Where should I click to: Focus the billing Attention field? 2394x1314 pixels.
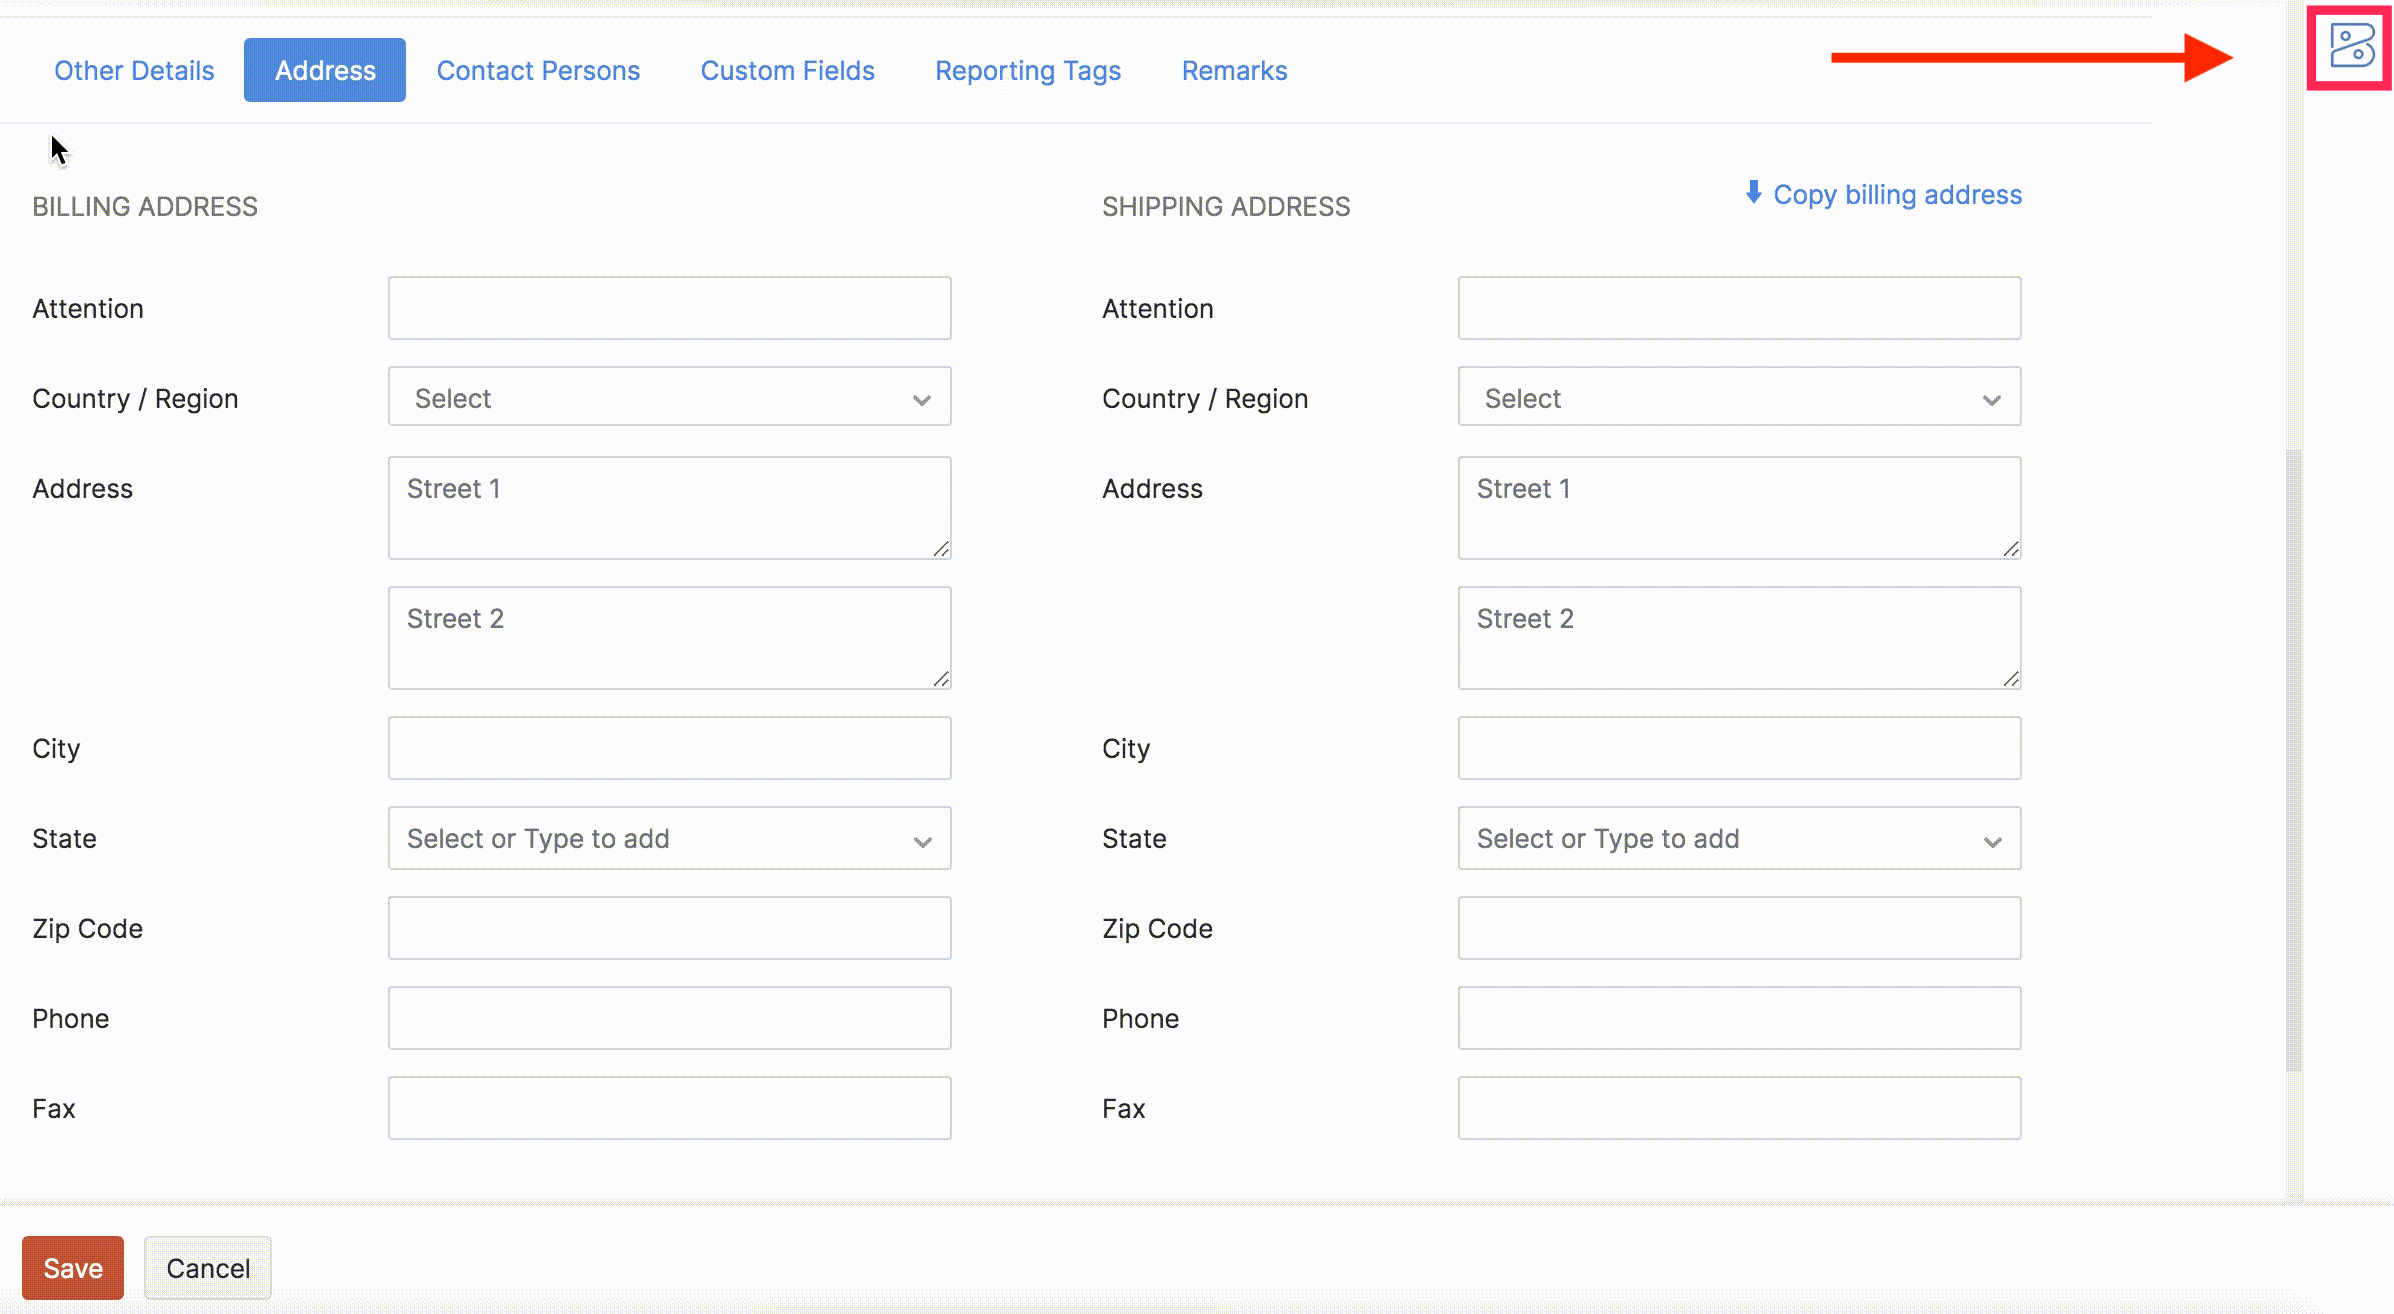(669, 308)
